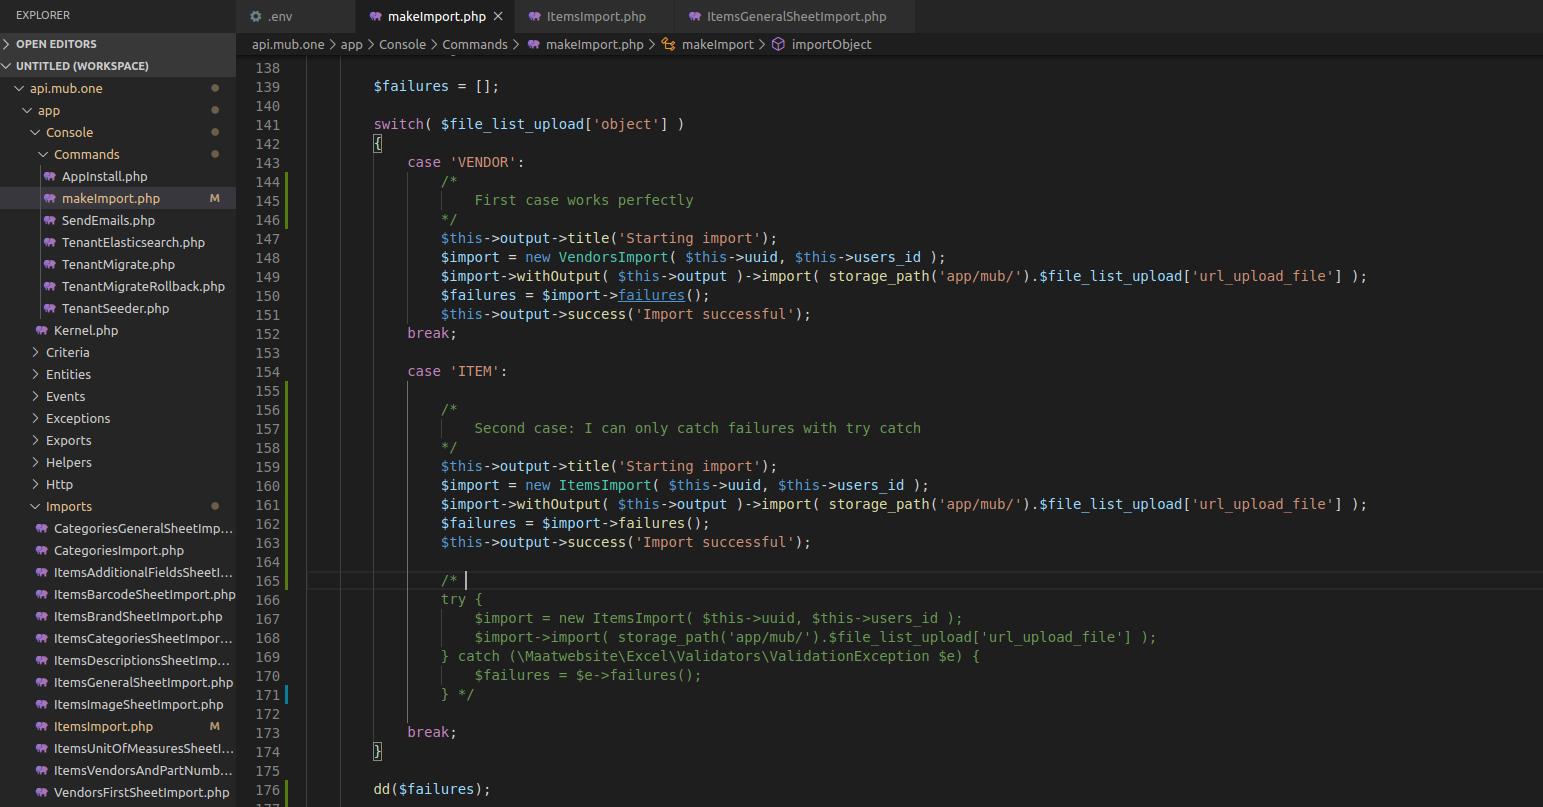Click the PHP icon on the ItemsGeneralSheetImport.php tab
This screenshot has height=807, width=1543.
click(693, 16)
